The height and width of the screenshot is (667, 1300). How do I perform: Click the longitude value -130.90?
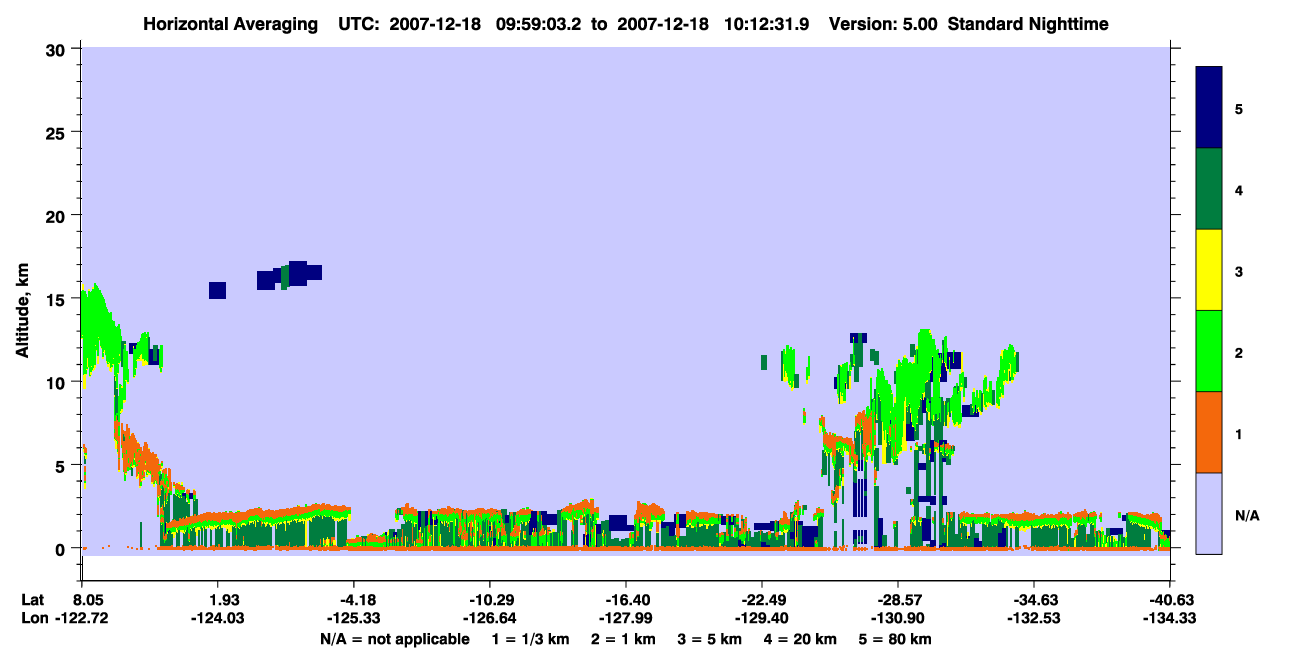pos(898,618)
